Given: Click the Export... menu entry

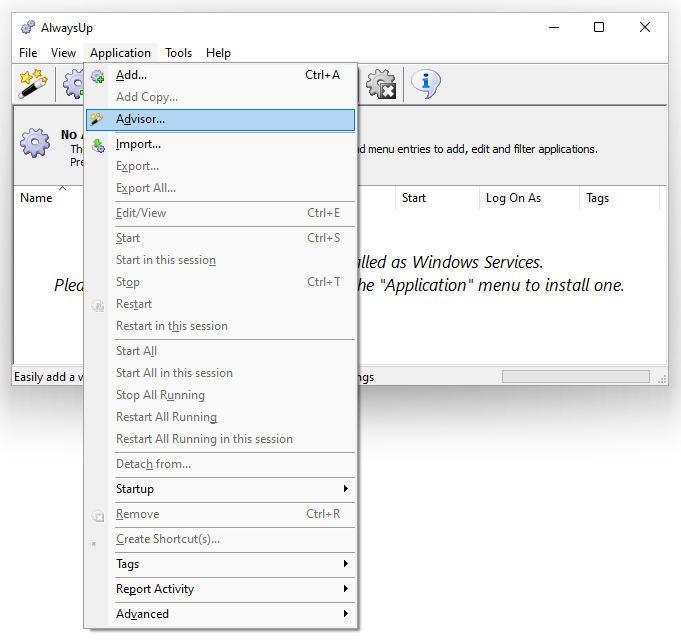Looking at the screenshot, I should coord(221,166).
